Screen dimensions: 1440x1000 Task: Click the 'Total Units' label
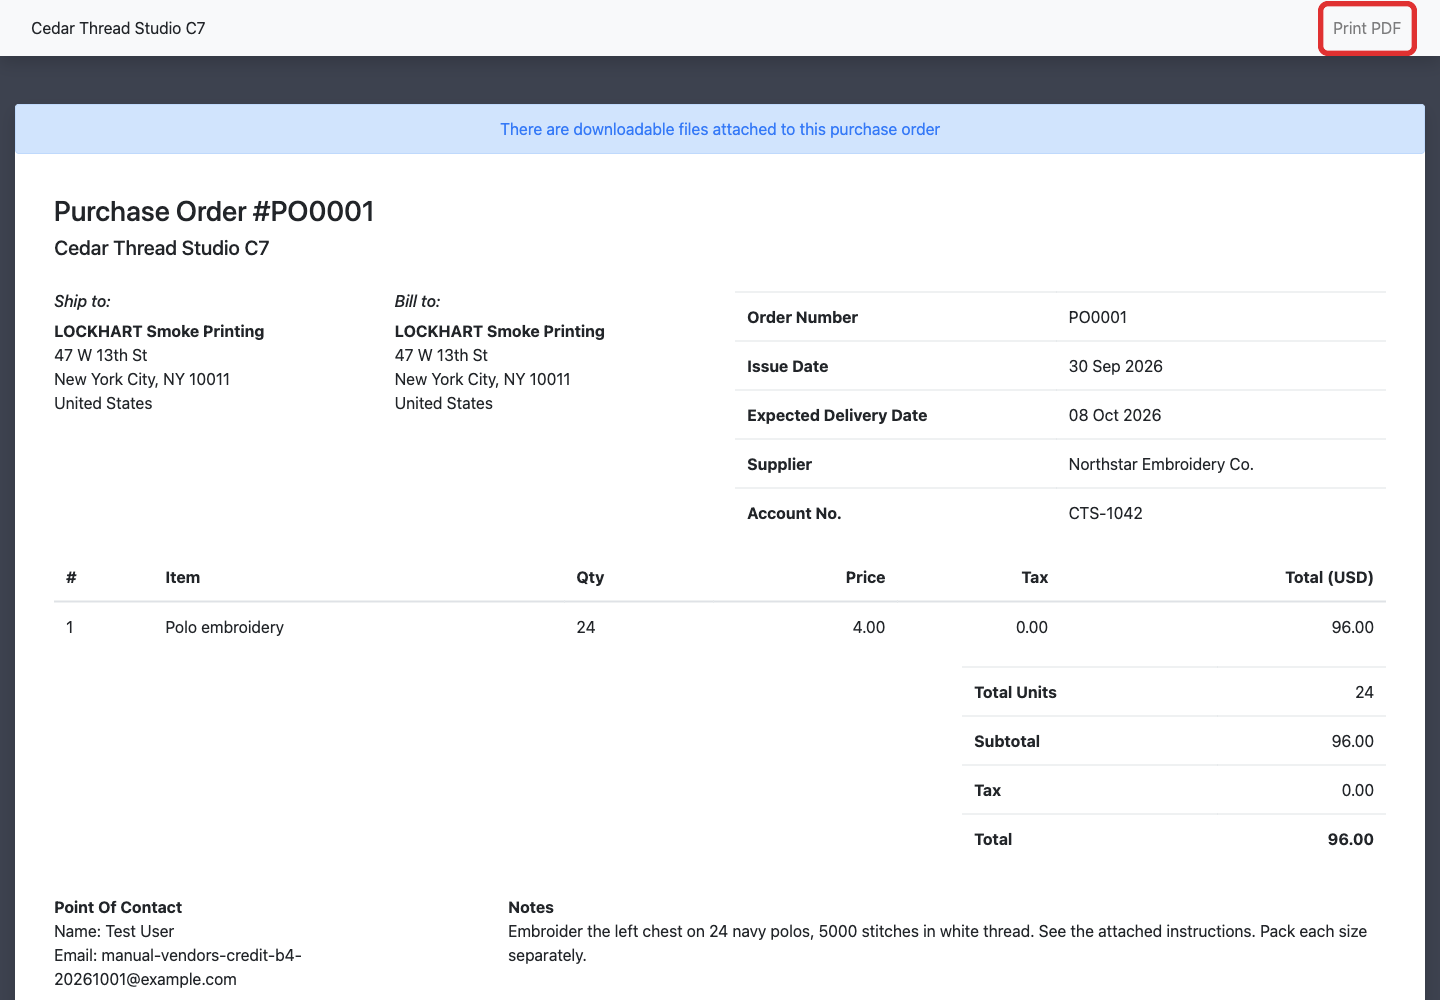click(x=1015, y=692)
